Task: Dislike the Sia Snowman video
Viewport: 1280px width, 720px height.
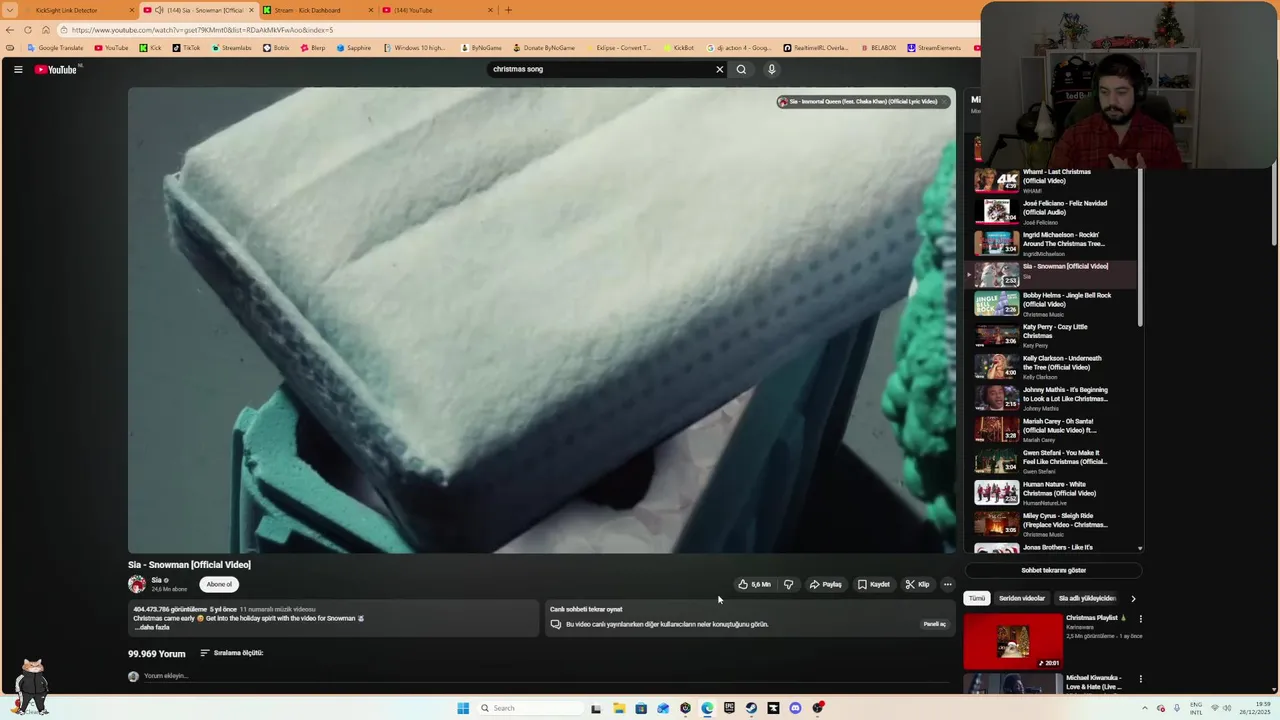Action: 788,584
